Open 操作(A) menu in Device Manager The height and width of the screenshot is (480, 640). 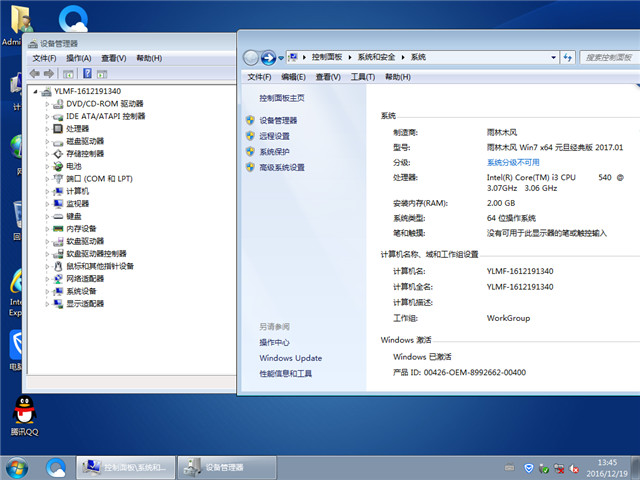coord(78,58)
